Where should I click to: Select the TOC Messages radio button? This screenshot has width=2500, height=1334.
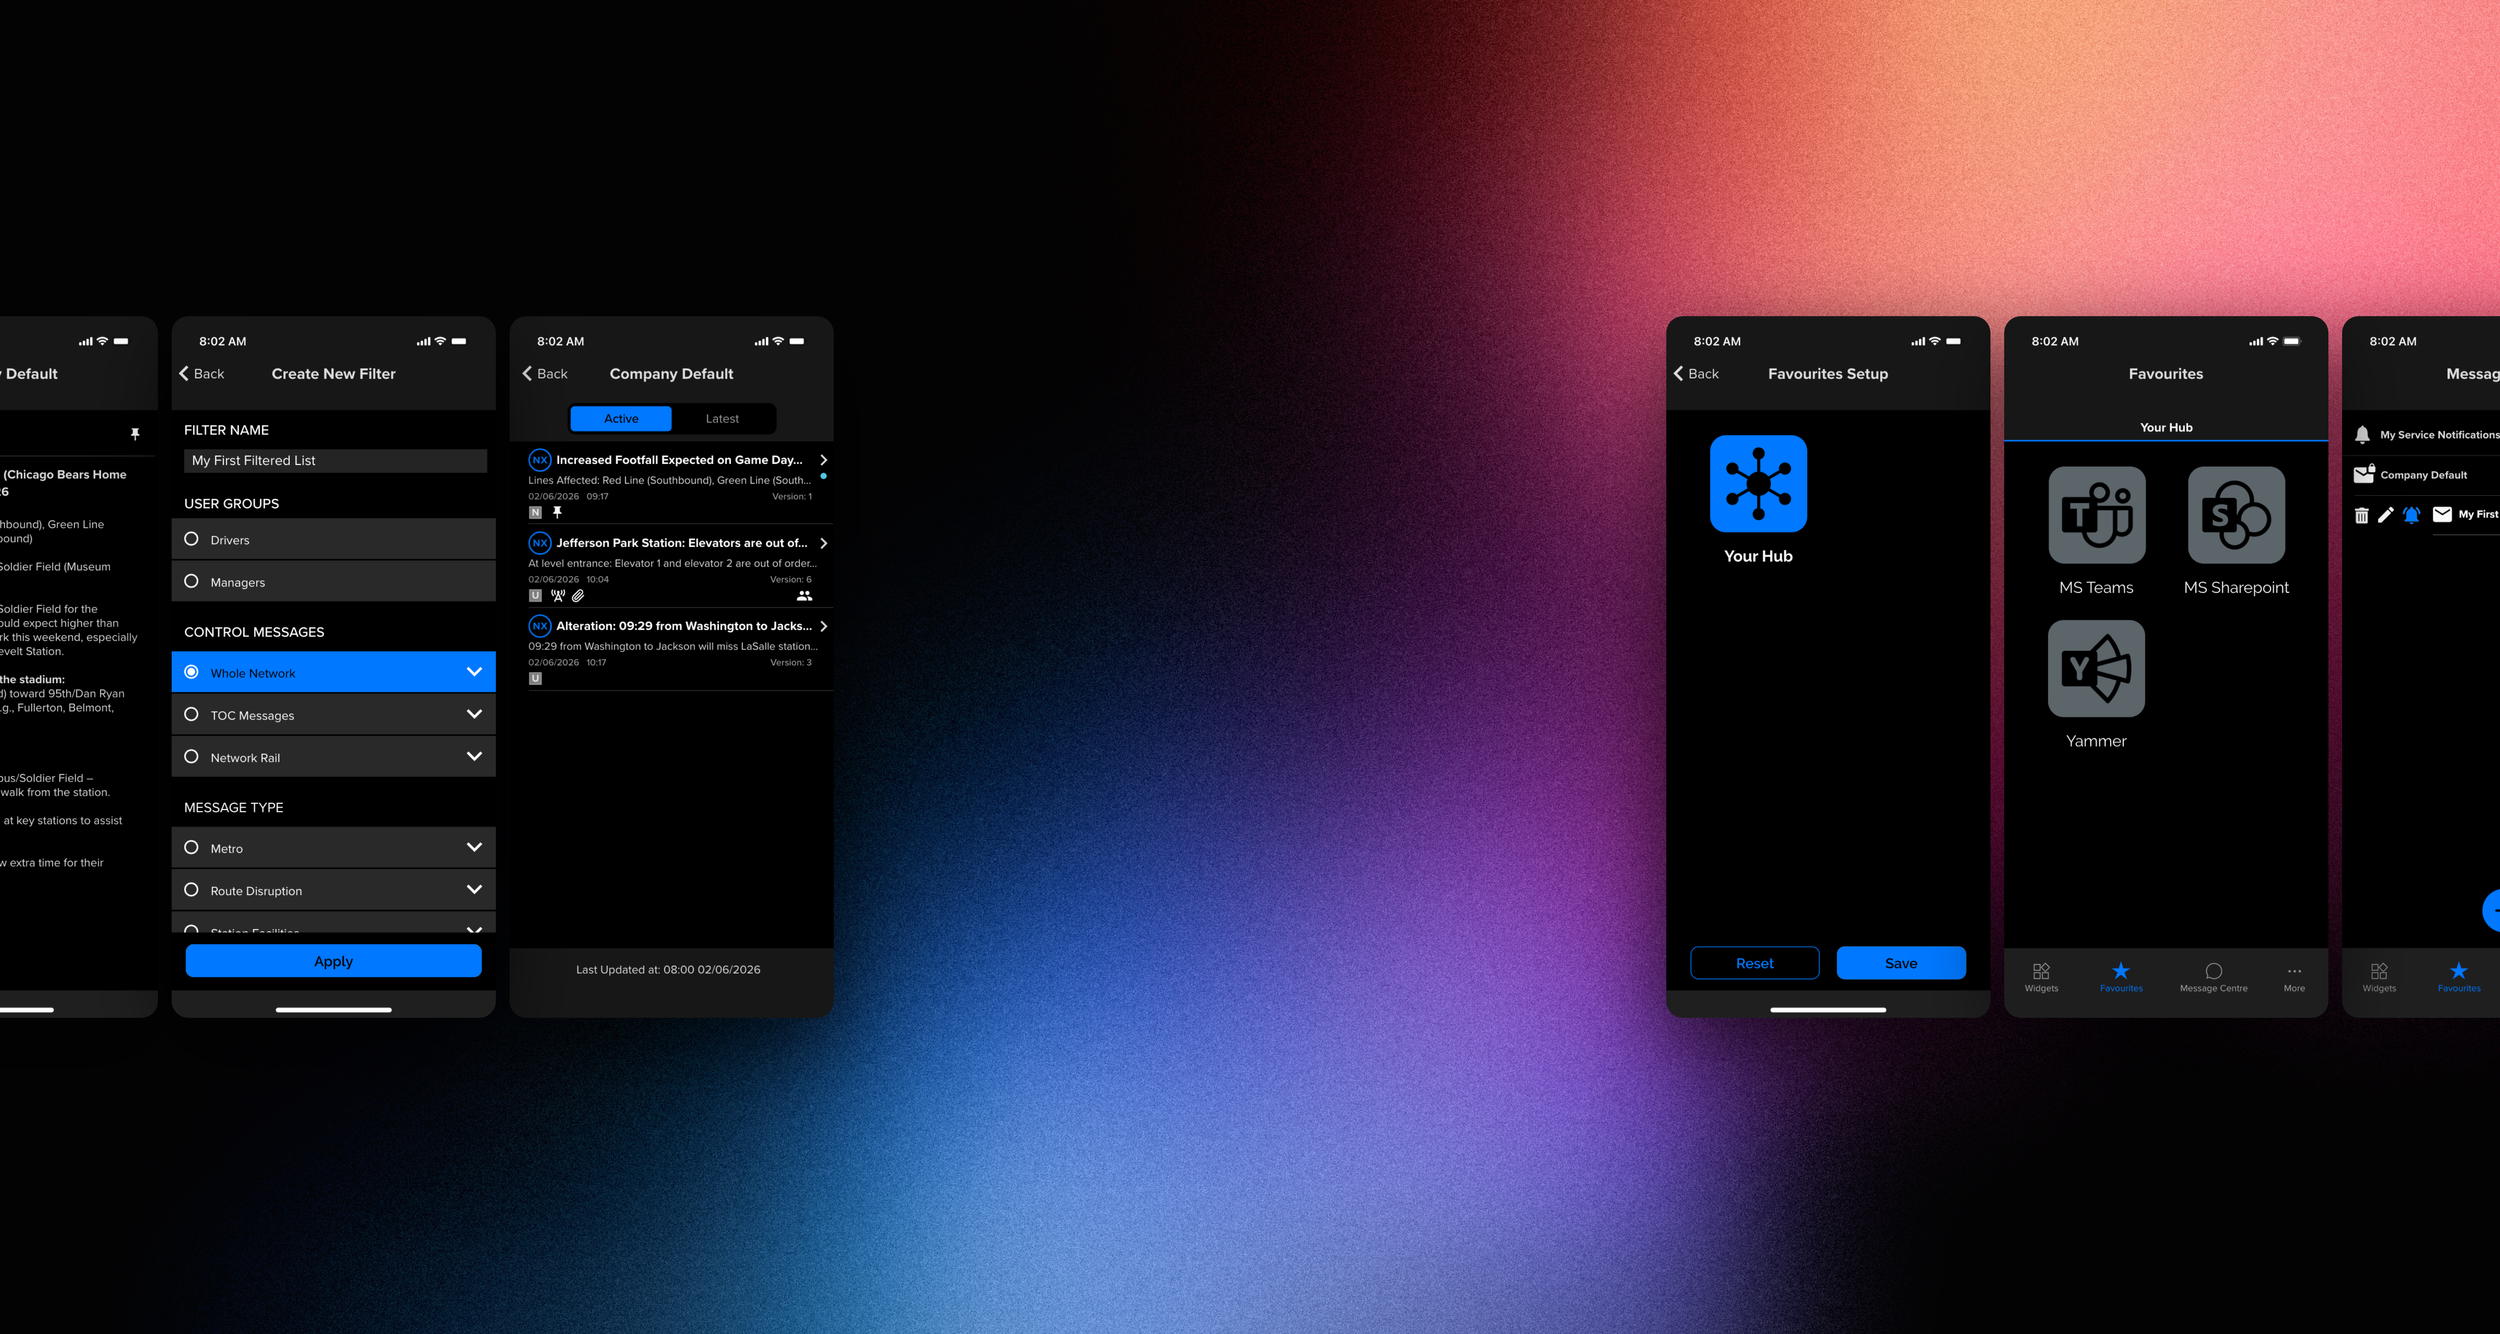[191, 714]
